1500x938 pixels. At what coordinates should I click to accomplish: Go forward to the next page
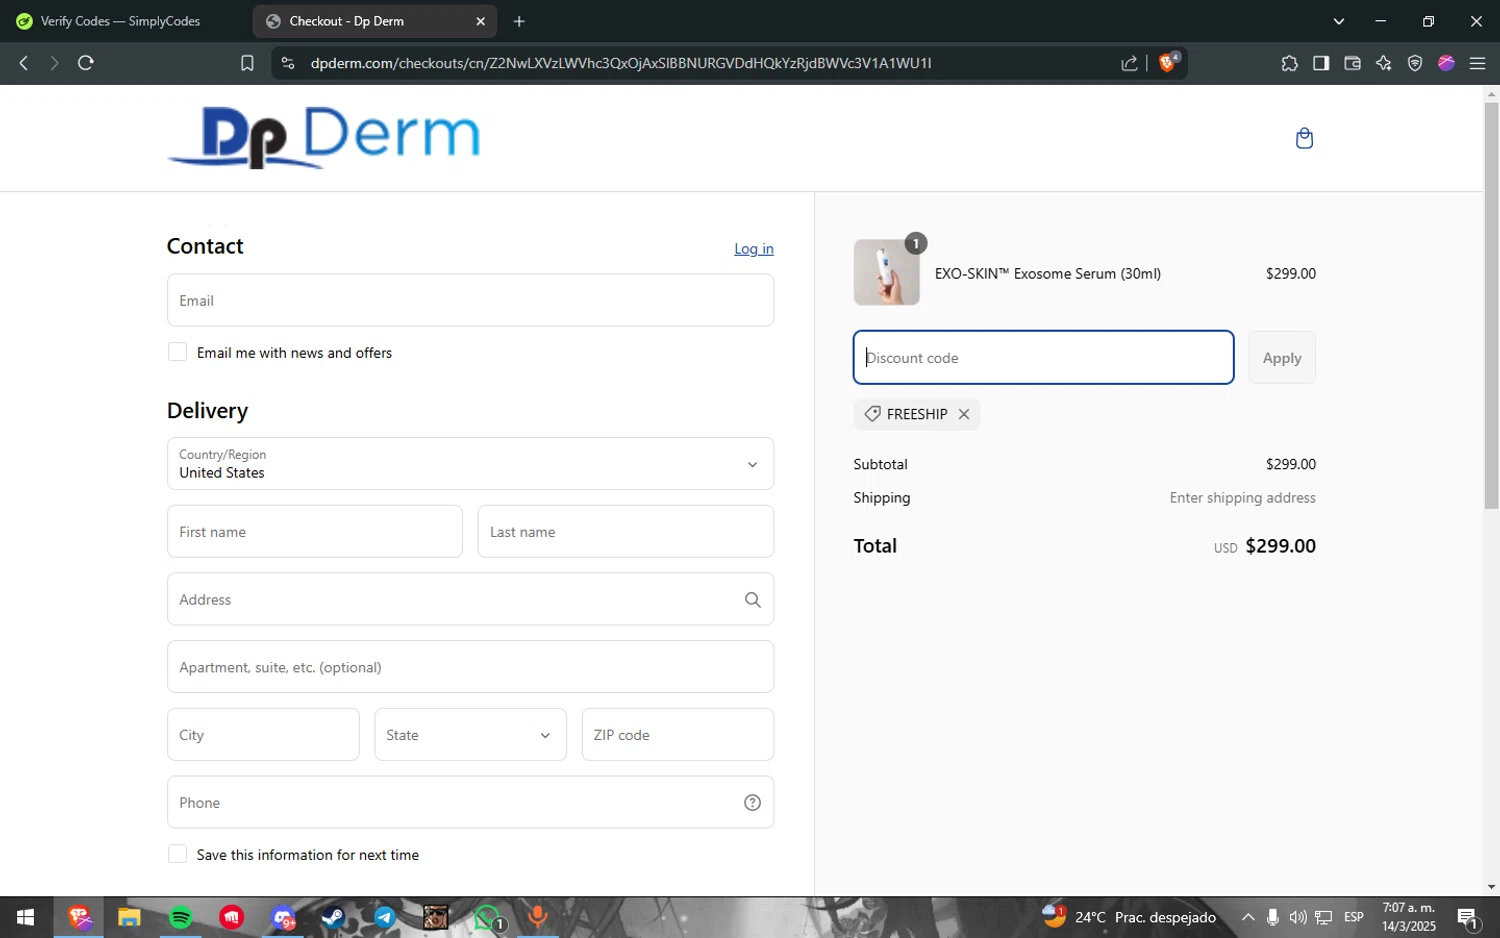click(x=54, y=63)
